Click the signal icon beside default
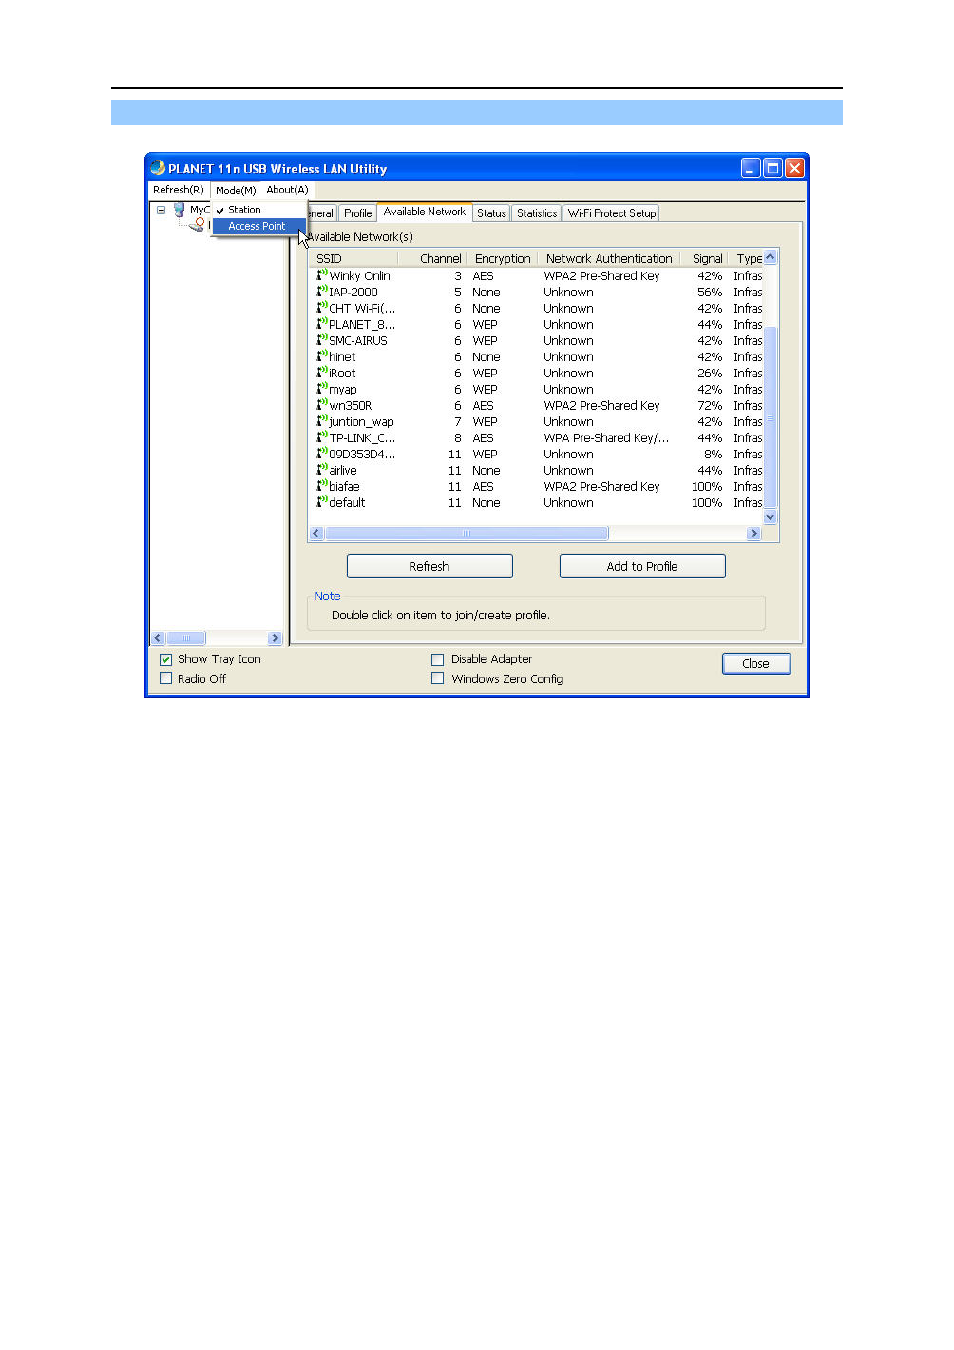The image size is (954, 1350). click(x=322, y=502)
